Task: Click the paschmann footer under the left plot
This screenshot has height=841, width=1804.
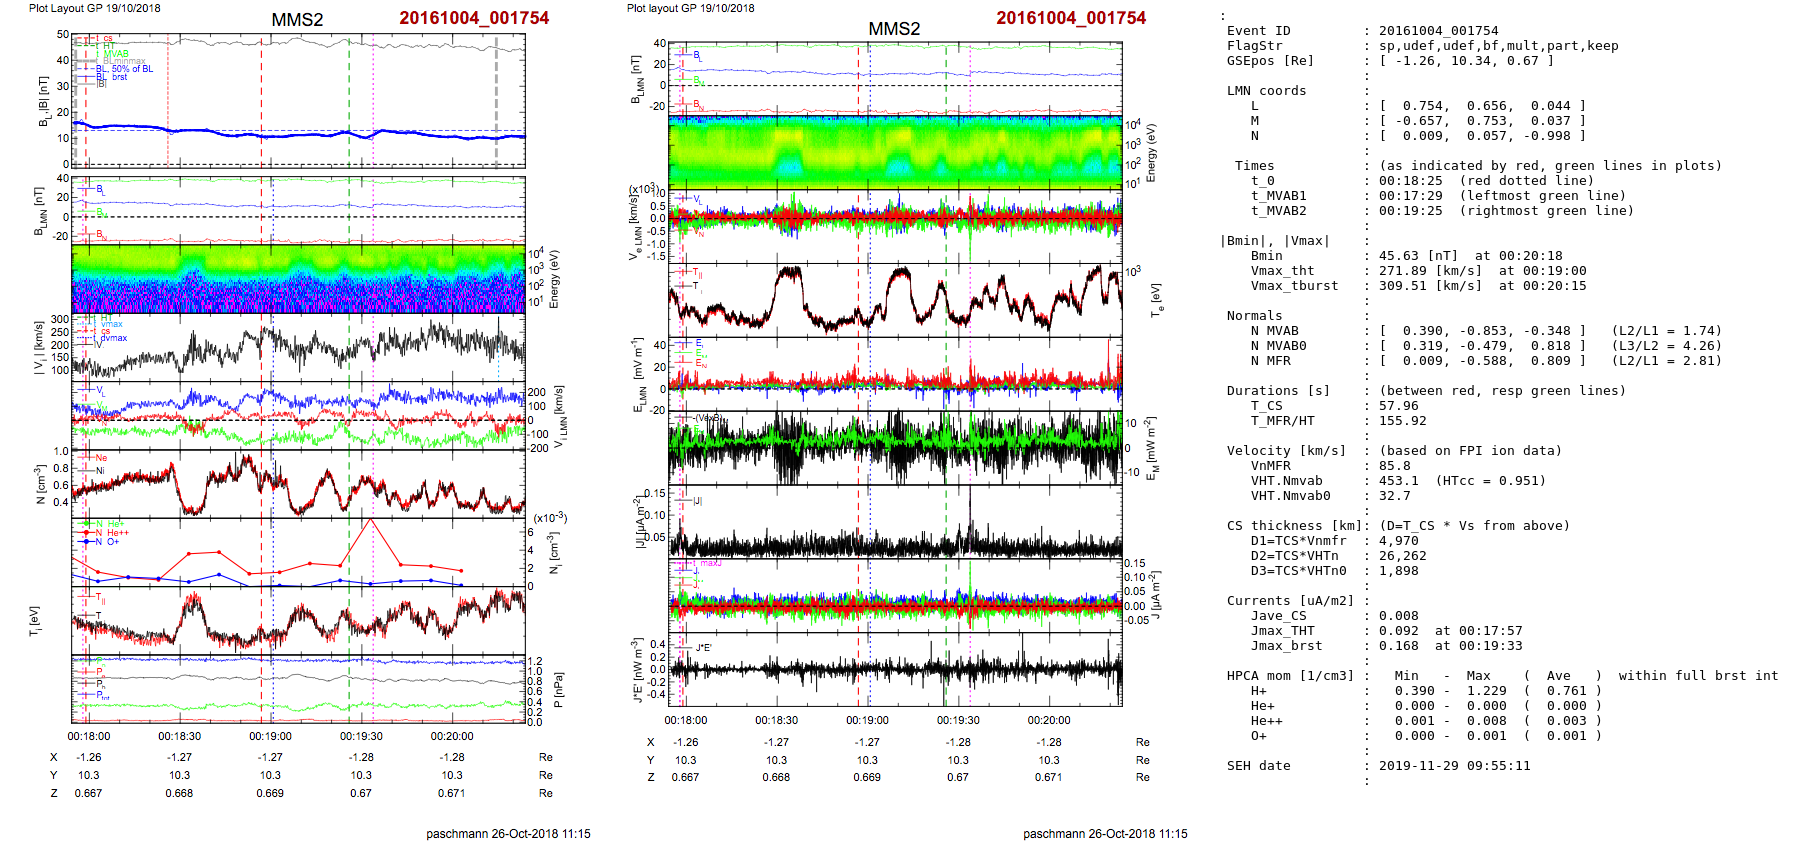Action: tap(508, 833)
